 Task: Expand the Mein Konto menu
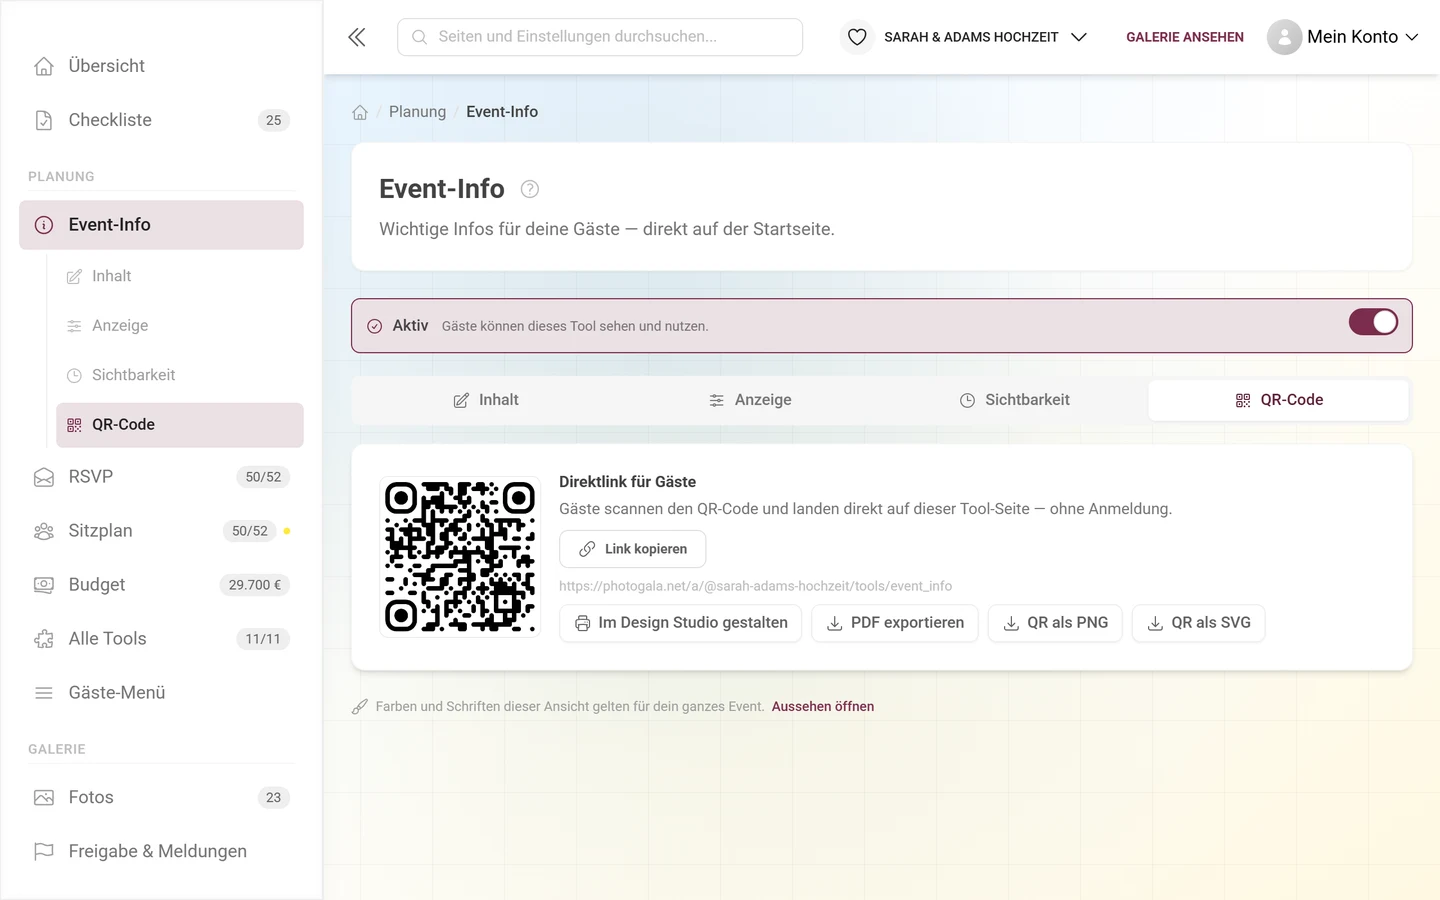(x=1343, y=37)
